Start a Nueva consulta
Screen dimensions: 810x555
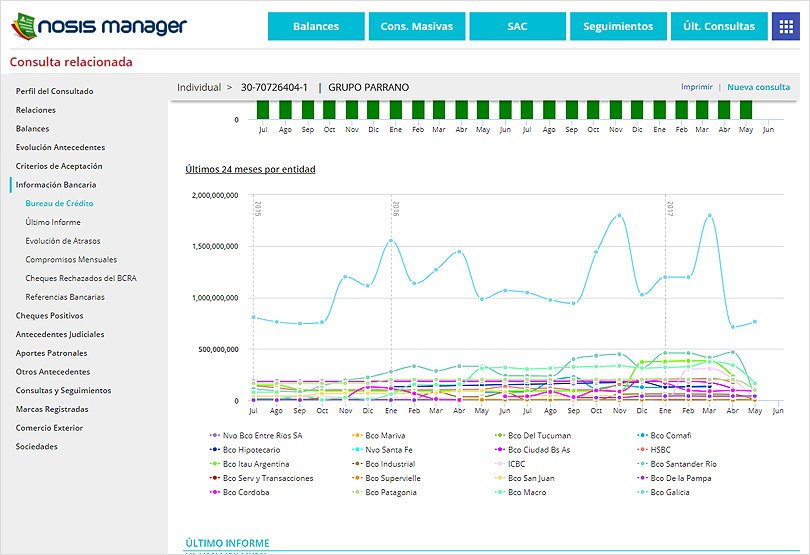coord(758,87)
